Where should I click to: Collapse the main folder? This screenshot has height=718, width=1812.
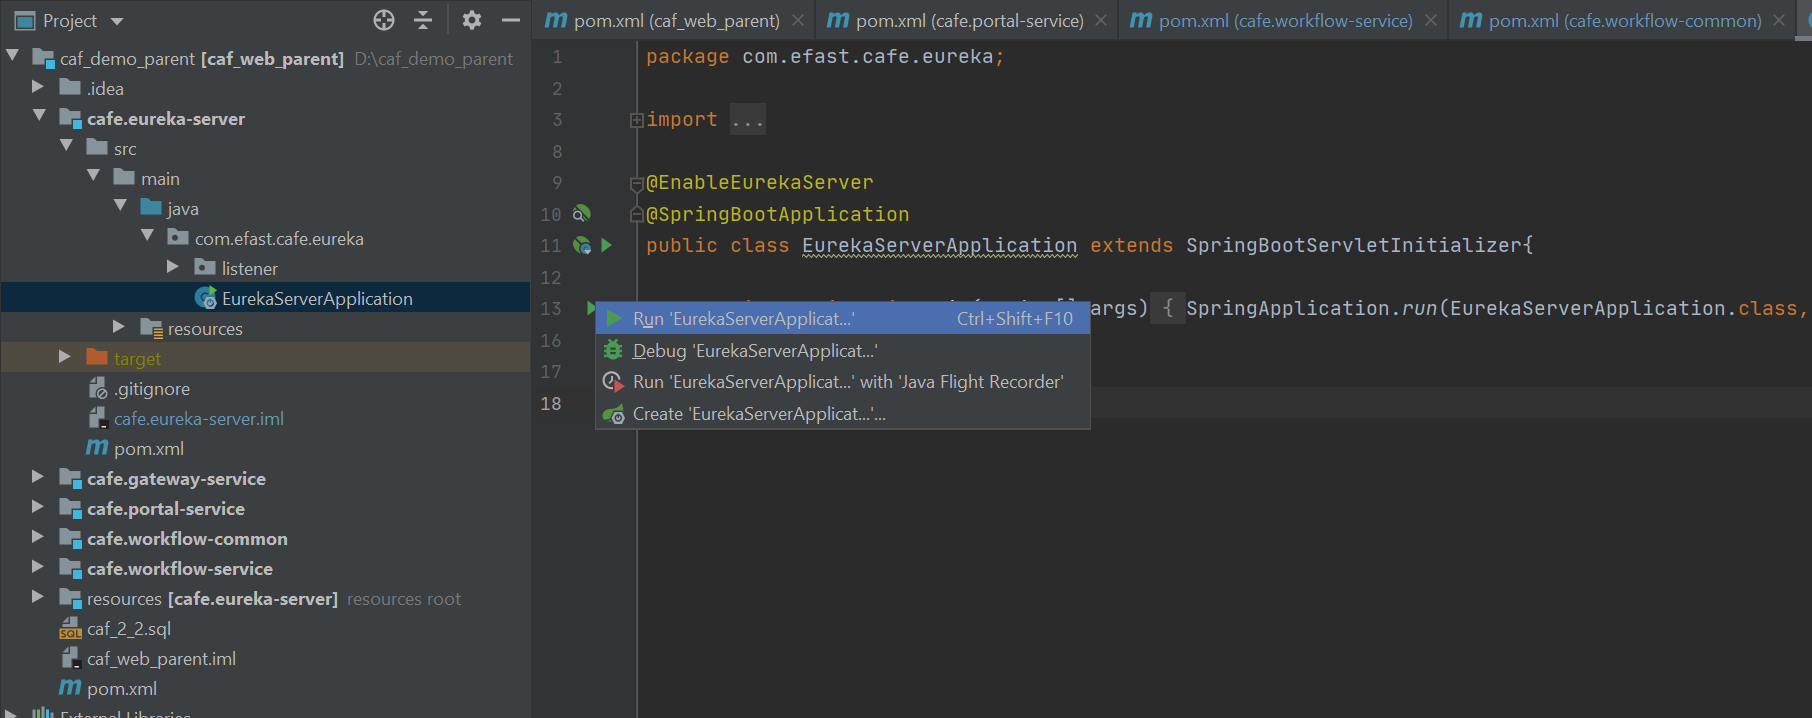coord(93,176)
